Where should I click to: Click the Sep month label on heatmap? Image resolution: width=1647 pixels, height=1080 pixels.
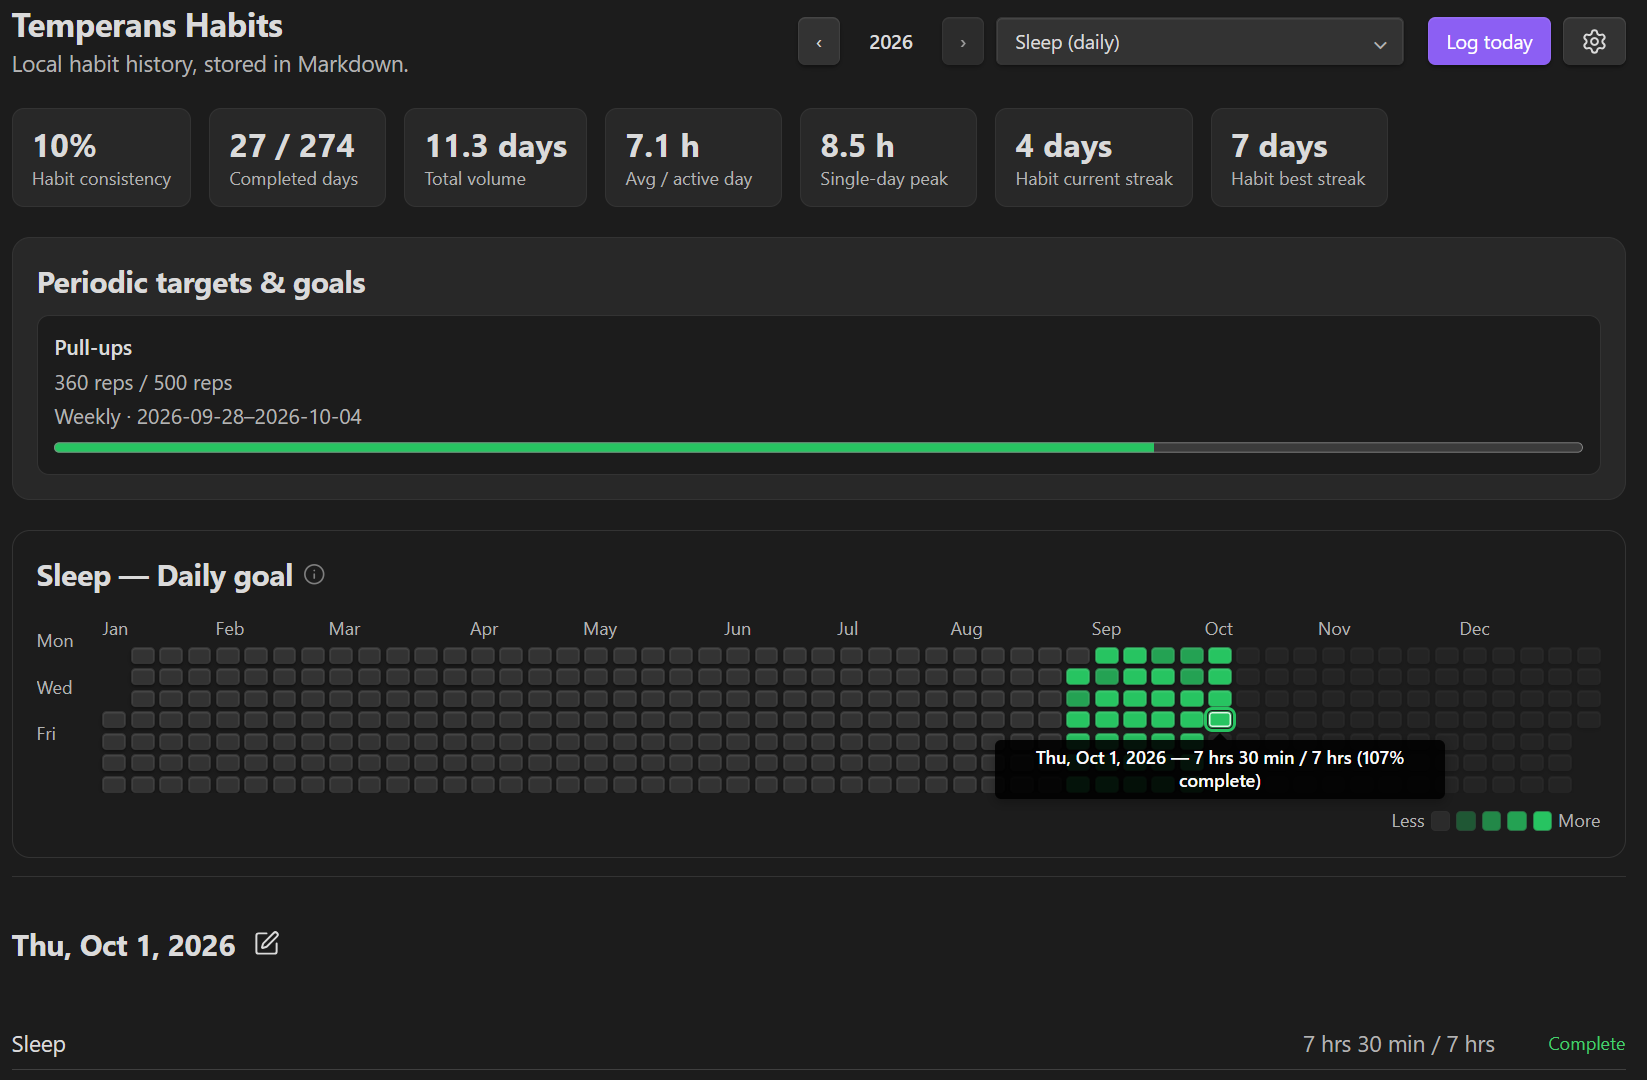pyautogui.click(x=1106, y=629)
